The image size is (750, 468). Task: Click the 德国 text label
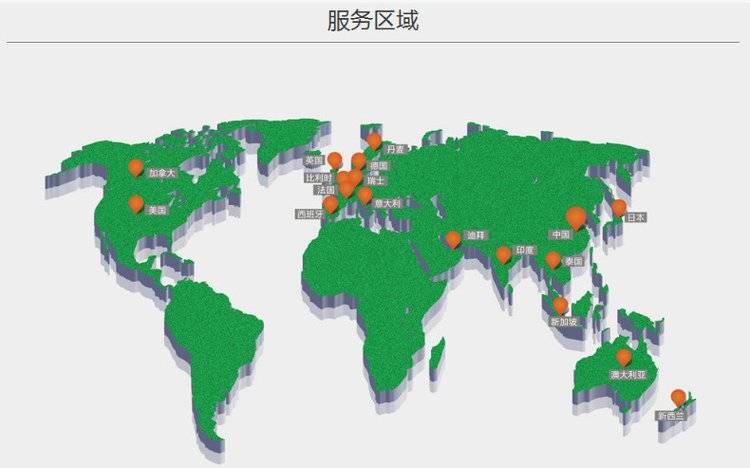pos(379,166)
